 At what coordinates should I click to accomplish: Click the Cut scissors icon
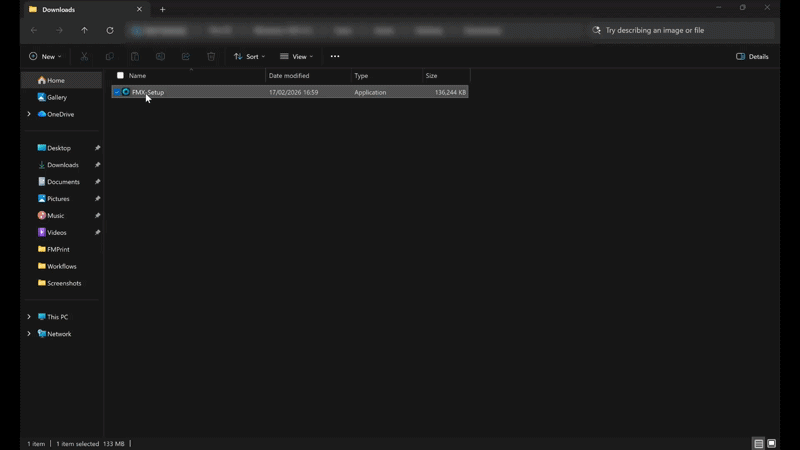click(x=84, y=57)
